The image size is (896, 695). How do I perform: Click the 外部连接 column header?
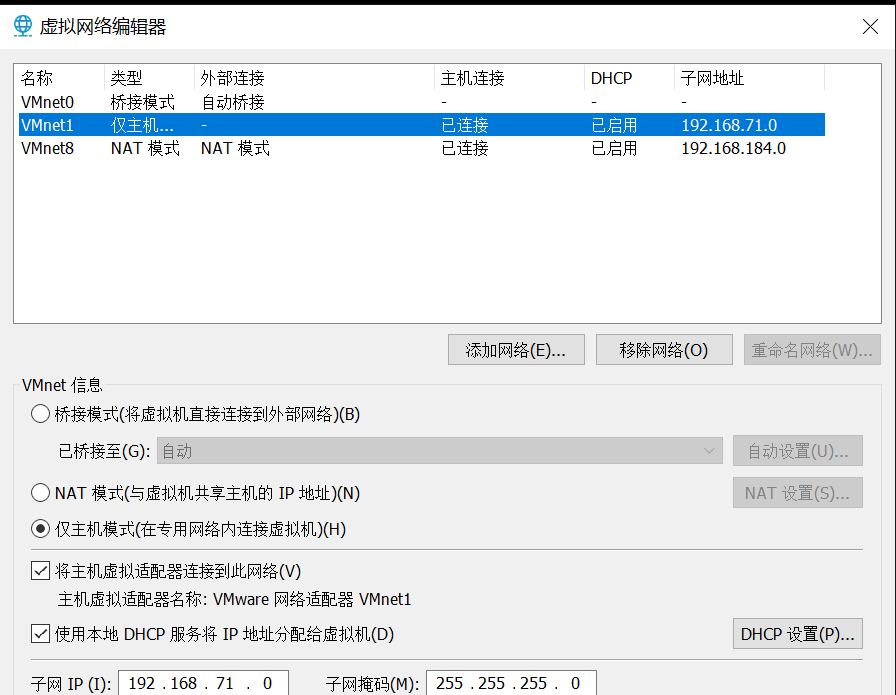tap(315, 78)
